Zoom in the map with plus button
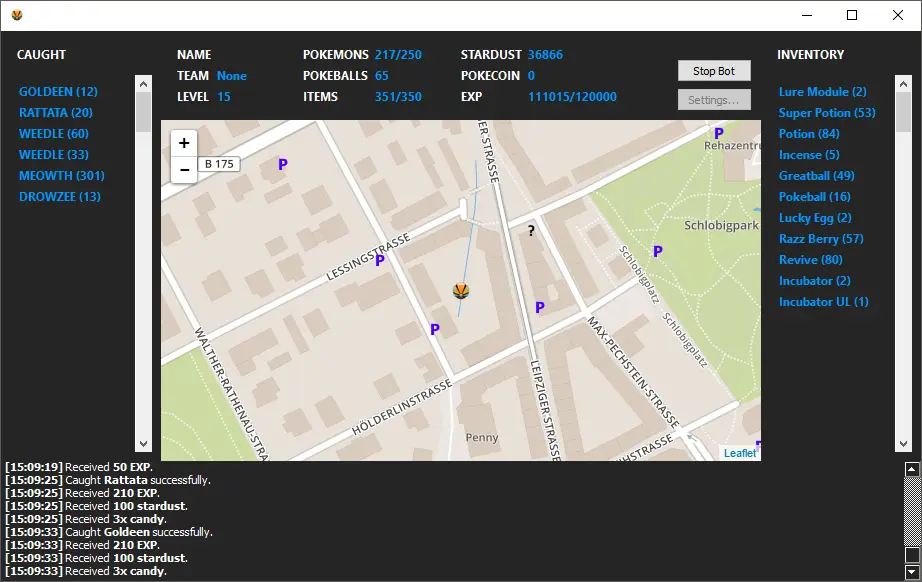Viewport: 922px width, 582px height. 184,144
